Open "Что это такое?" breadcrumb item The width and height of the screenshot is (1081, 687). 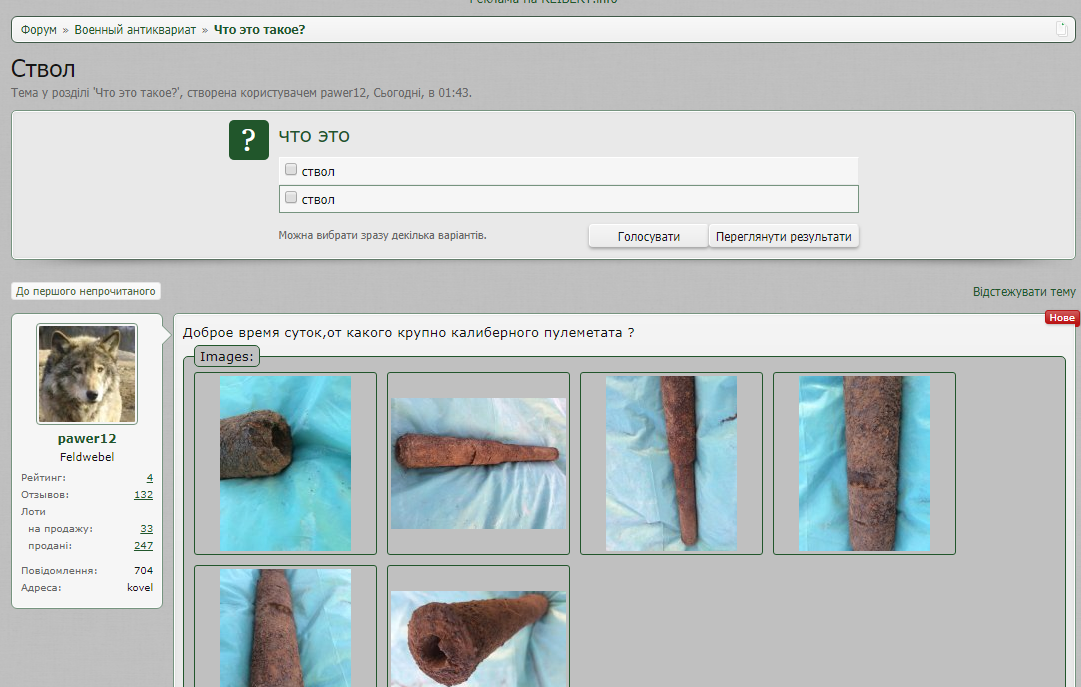259,30
